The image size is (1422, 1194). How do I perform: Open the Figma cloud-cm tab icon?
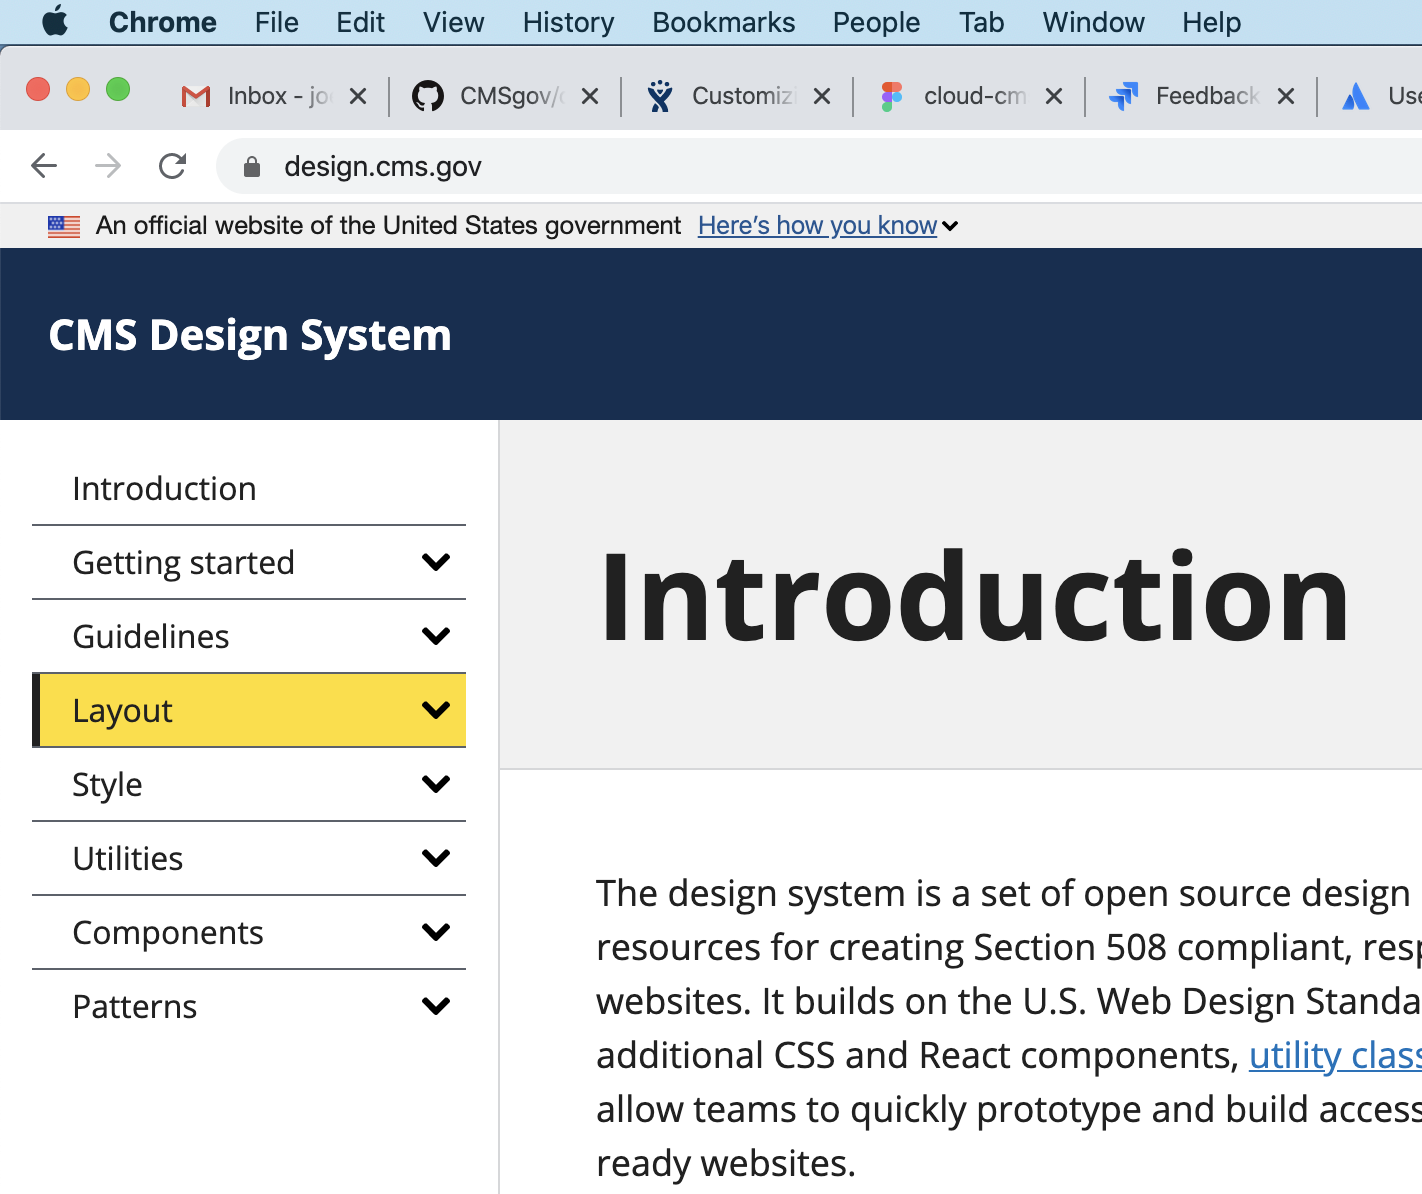[892, 95]
